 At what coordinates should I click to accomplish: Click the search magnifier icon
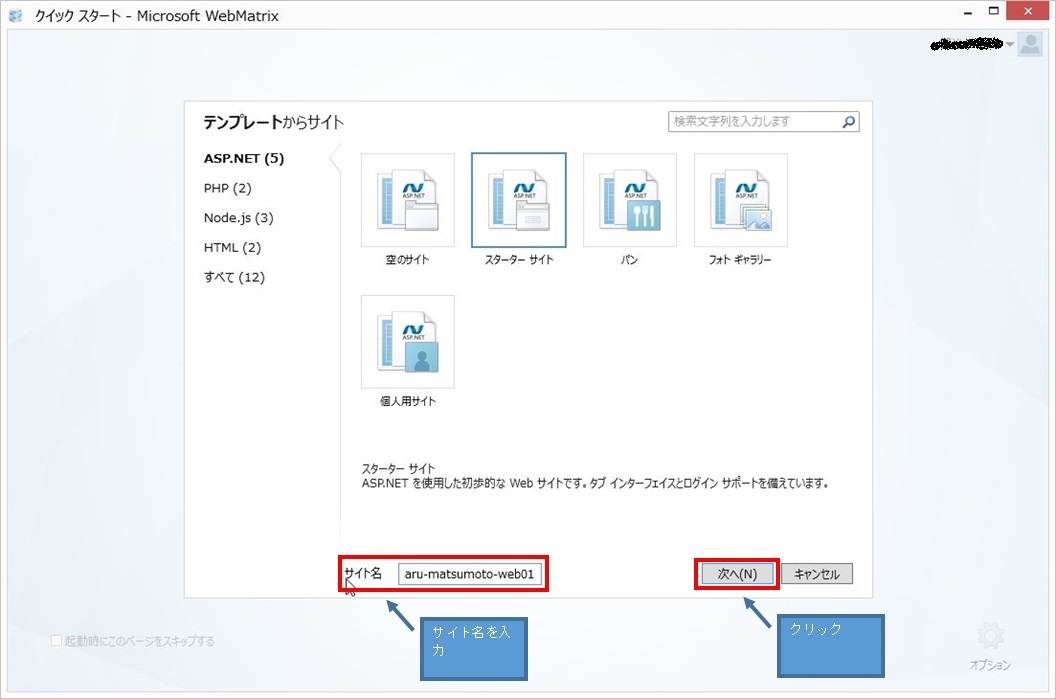click(849, 122)
